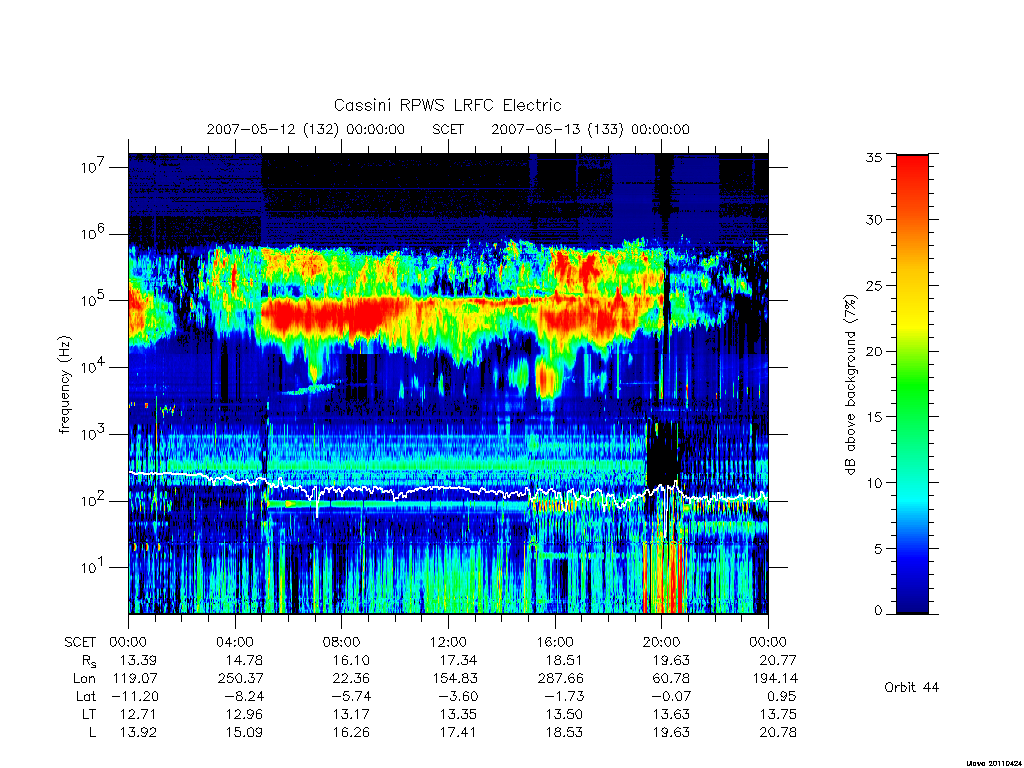Image resolution: width=1024 pixels, height=768 pixels.
Task: Click the 10^4 frequency axis tick label
Action: click(93, 366)
